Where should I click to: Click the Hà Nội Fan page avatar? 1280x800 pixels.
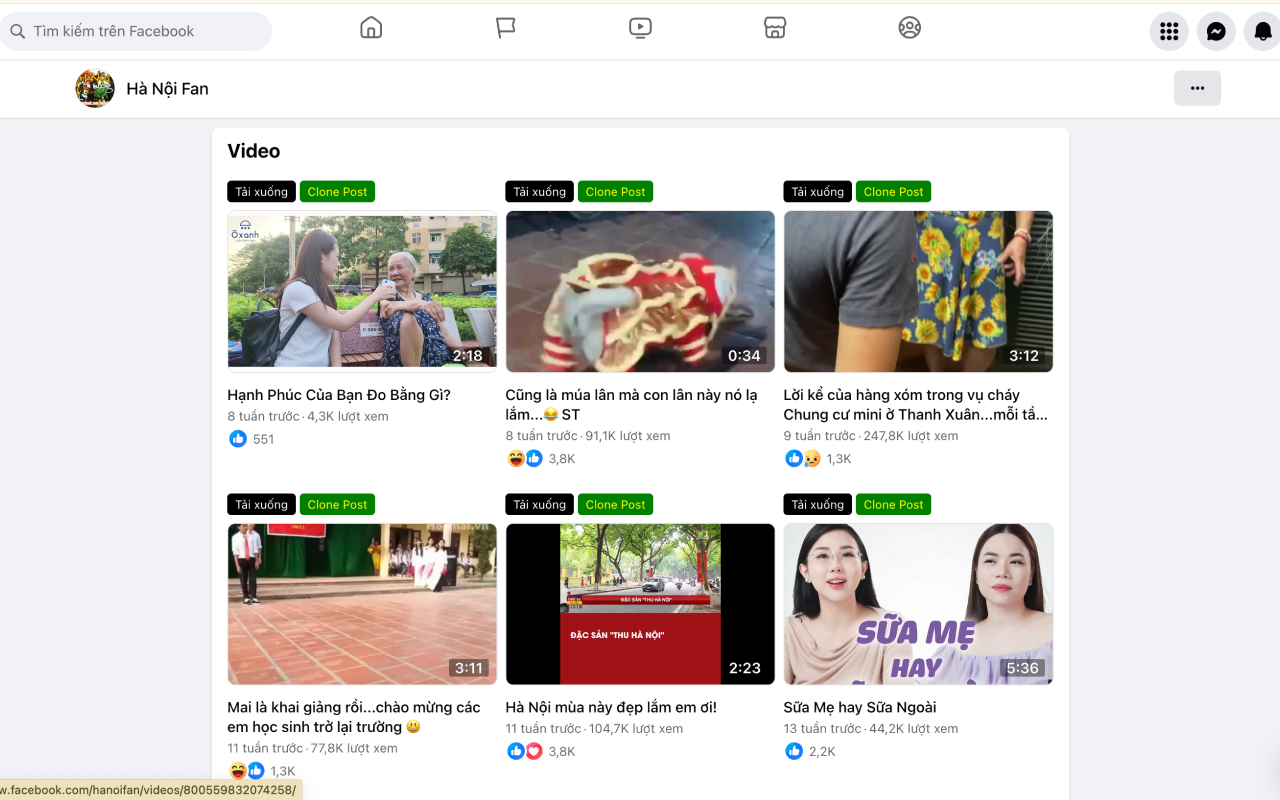click(x=95, y=88)
